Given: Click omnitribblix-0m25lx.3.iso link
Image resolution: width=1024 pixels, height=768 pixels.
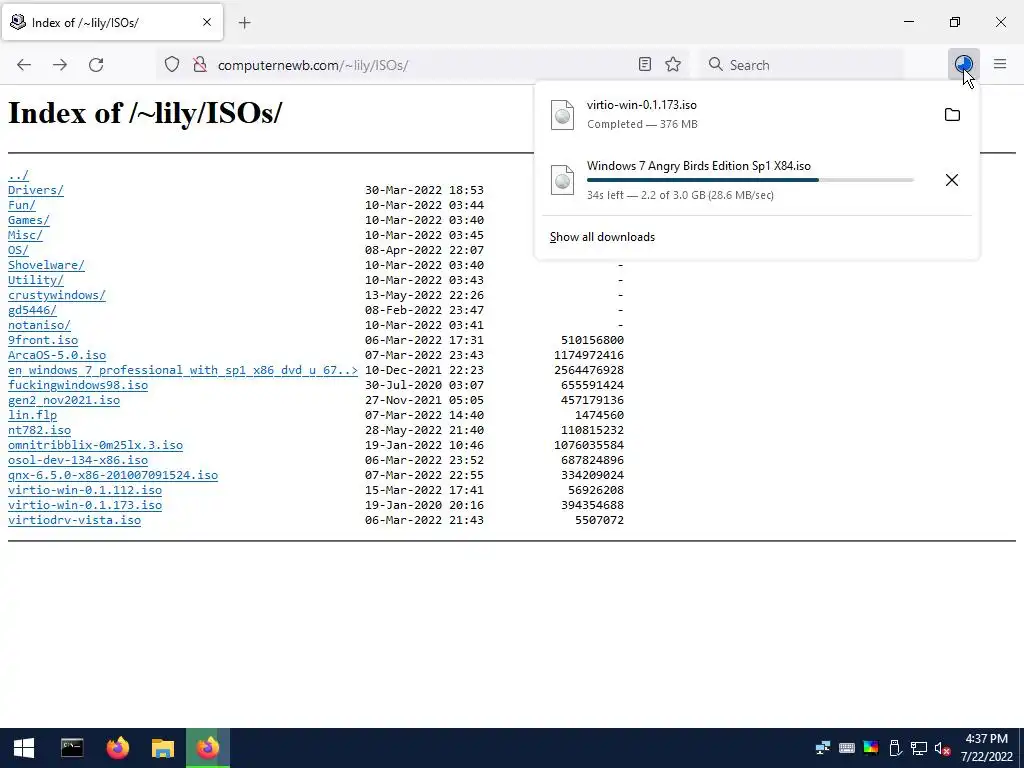Looking at the screenshot, I should click(x=95, y=445).
